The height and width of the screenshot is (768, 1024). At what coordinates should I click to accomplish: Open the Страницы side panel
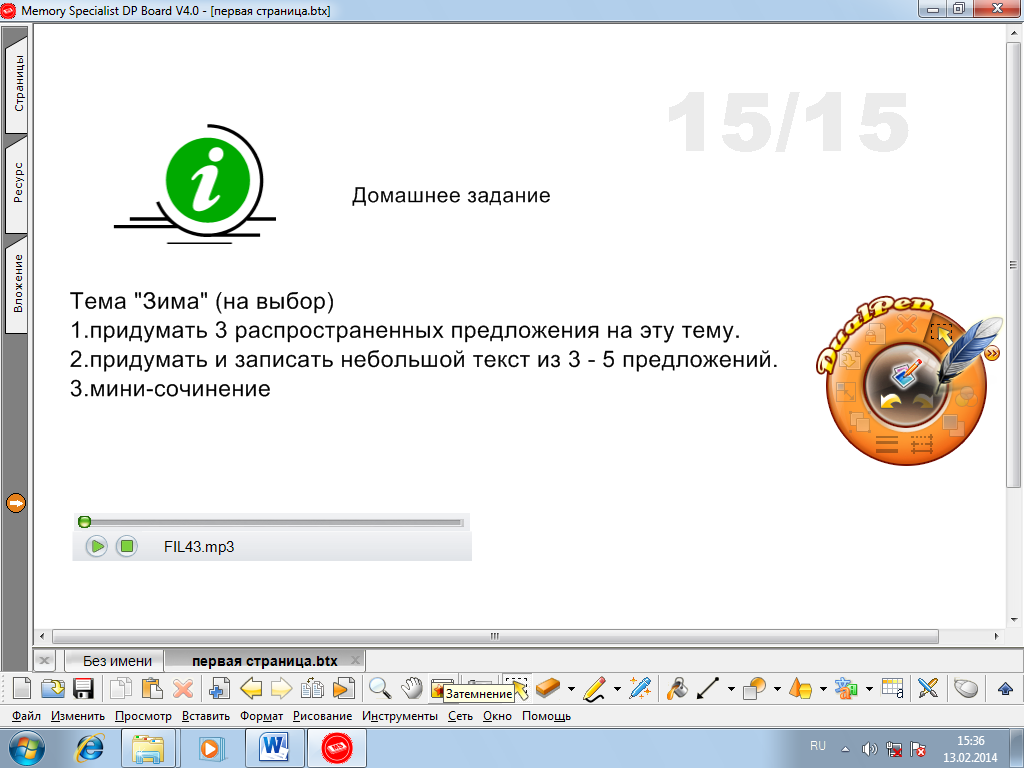(17, 82)
